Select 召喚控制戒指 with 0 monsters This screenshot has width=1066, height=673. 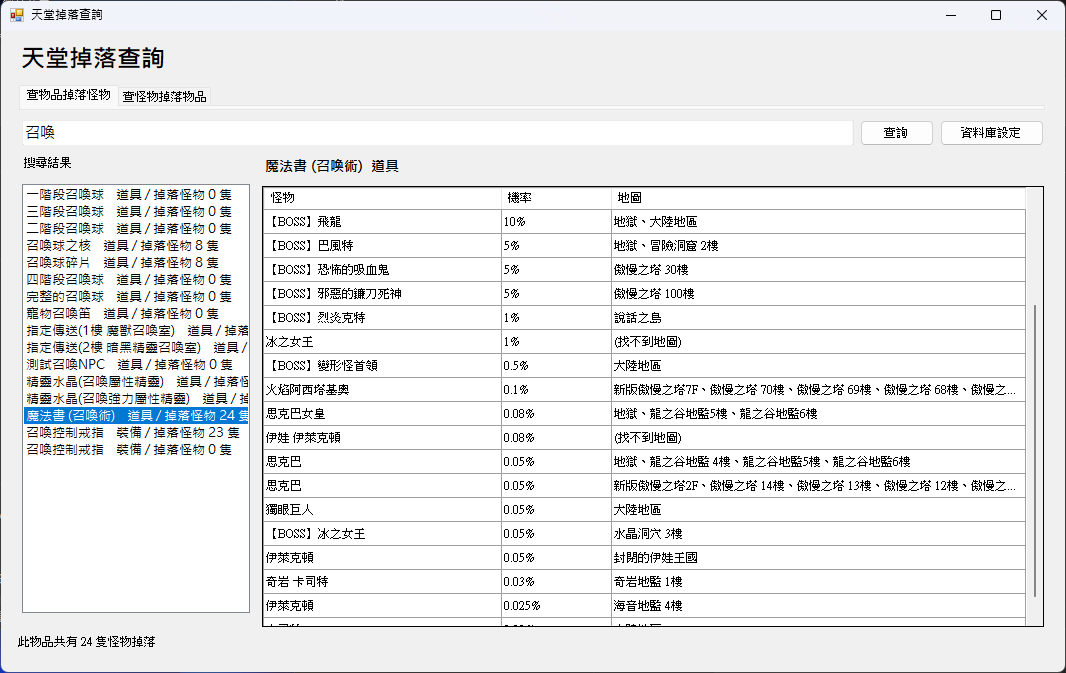(136, 449)
